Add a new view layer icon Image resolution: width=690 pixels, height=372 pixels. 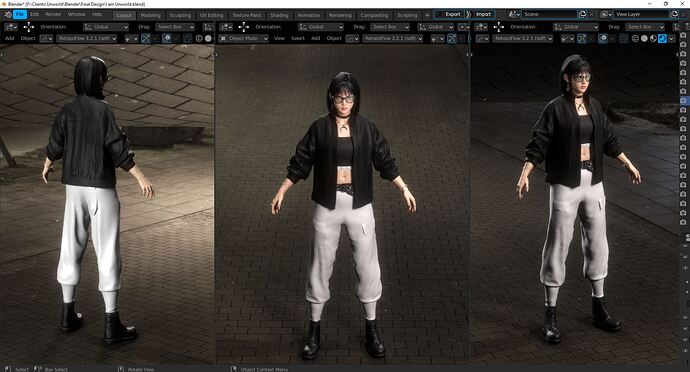tap(674, 14)
